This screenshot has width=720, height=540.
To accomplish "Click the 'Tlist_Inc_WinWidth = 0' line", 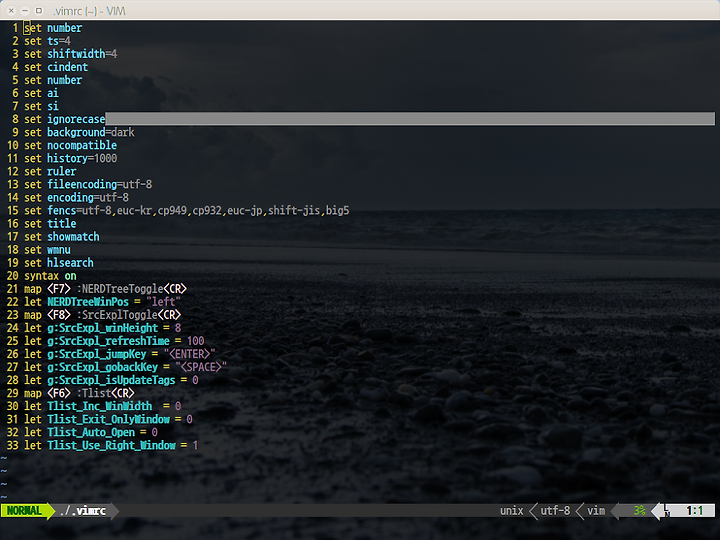I will (102, 406).
